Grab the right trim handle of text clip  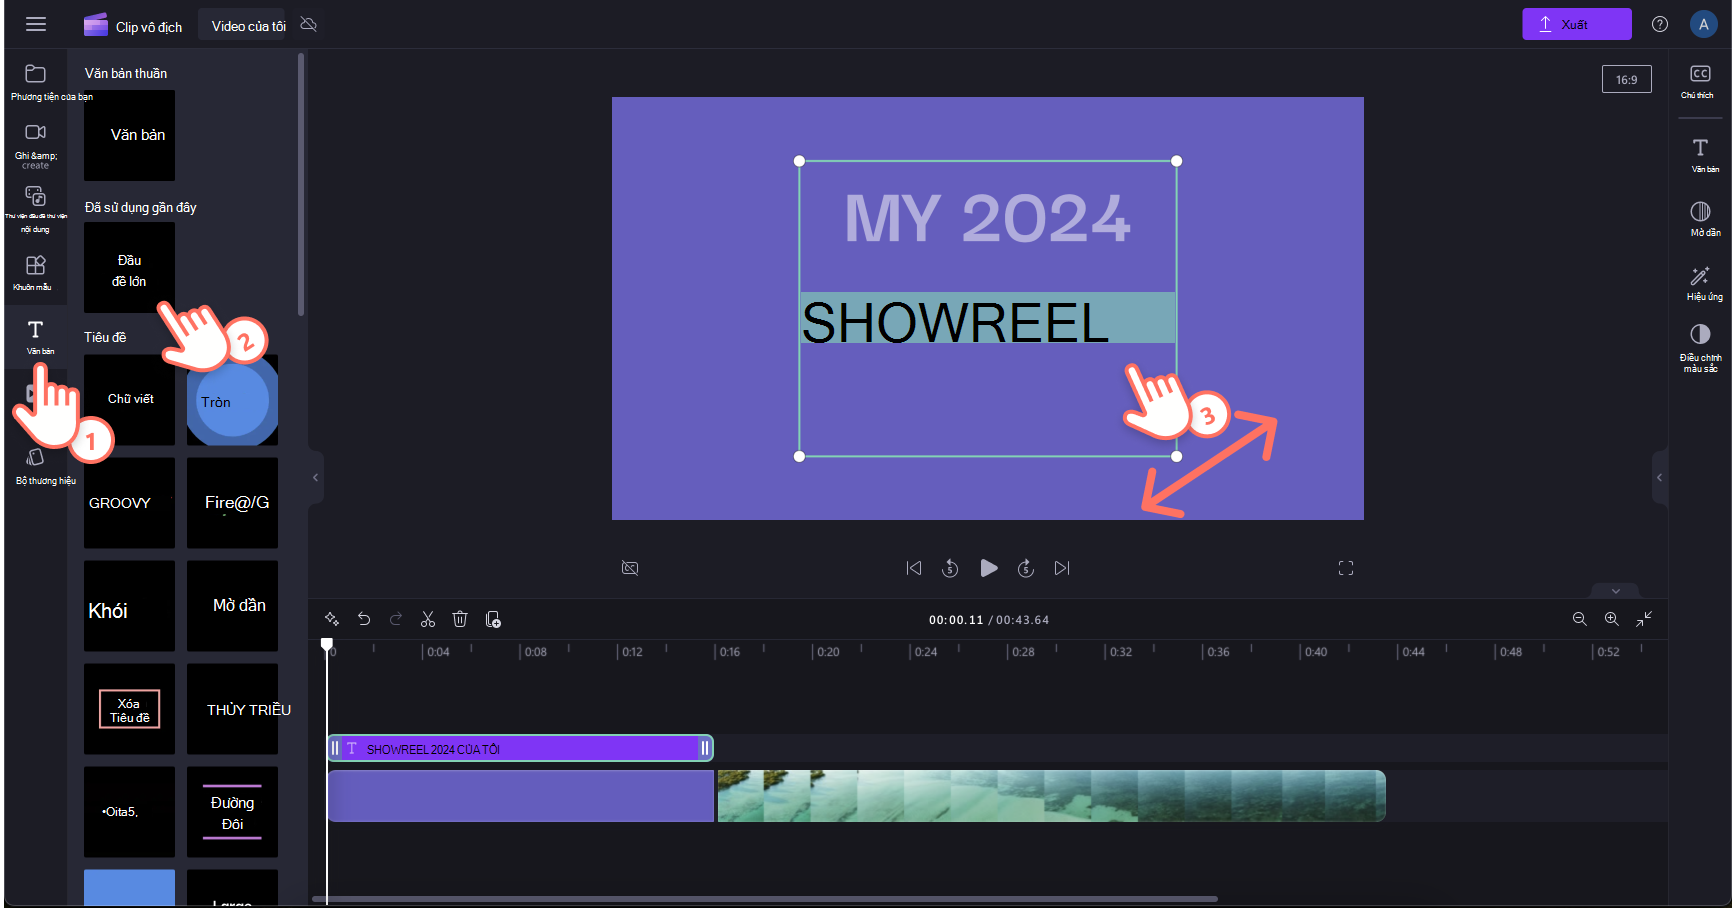pos(705,748)
